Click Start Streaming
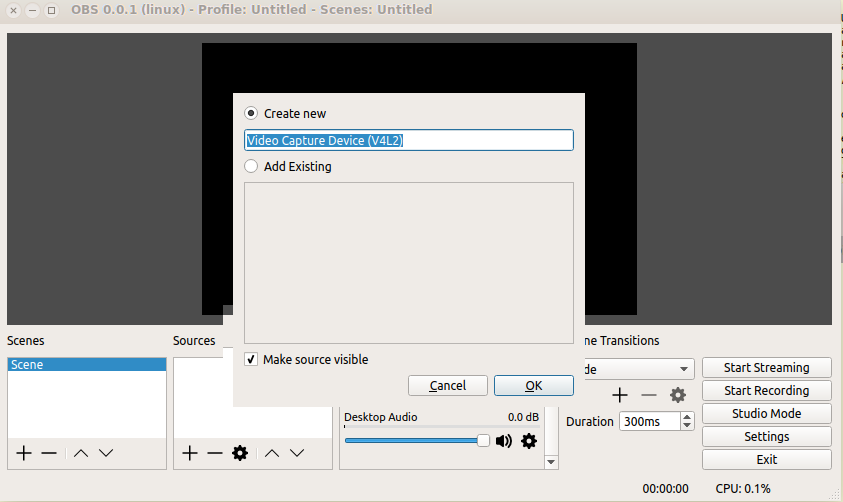This screenshot has height=502, width=843. click(x=767, y=368)
